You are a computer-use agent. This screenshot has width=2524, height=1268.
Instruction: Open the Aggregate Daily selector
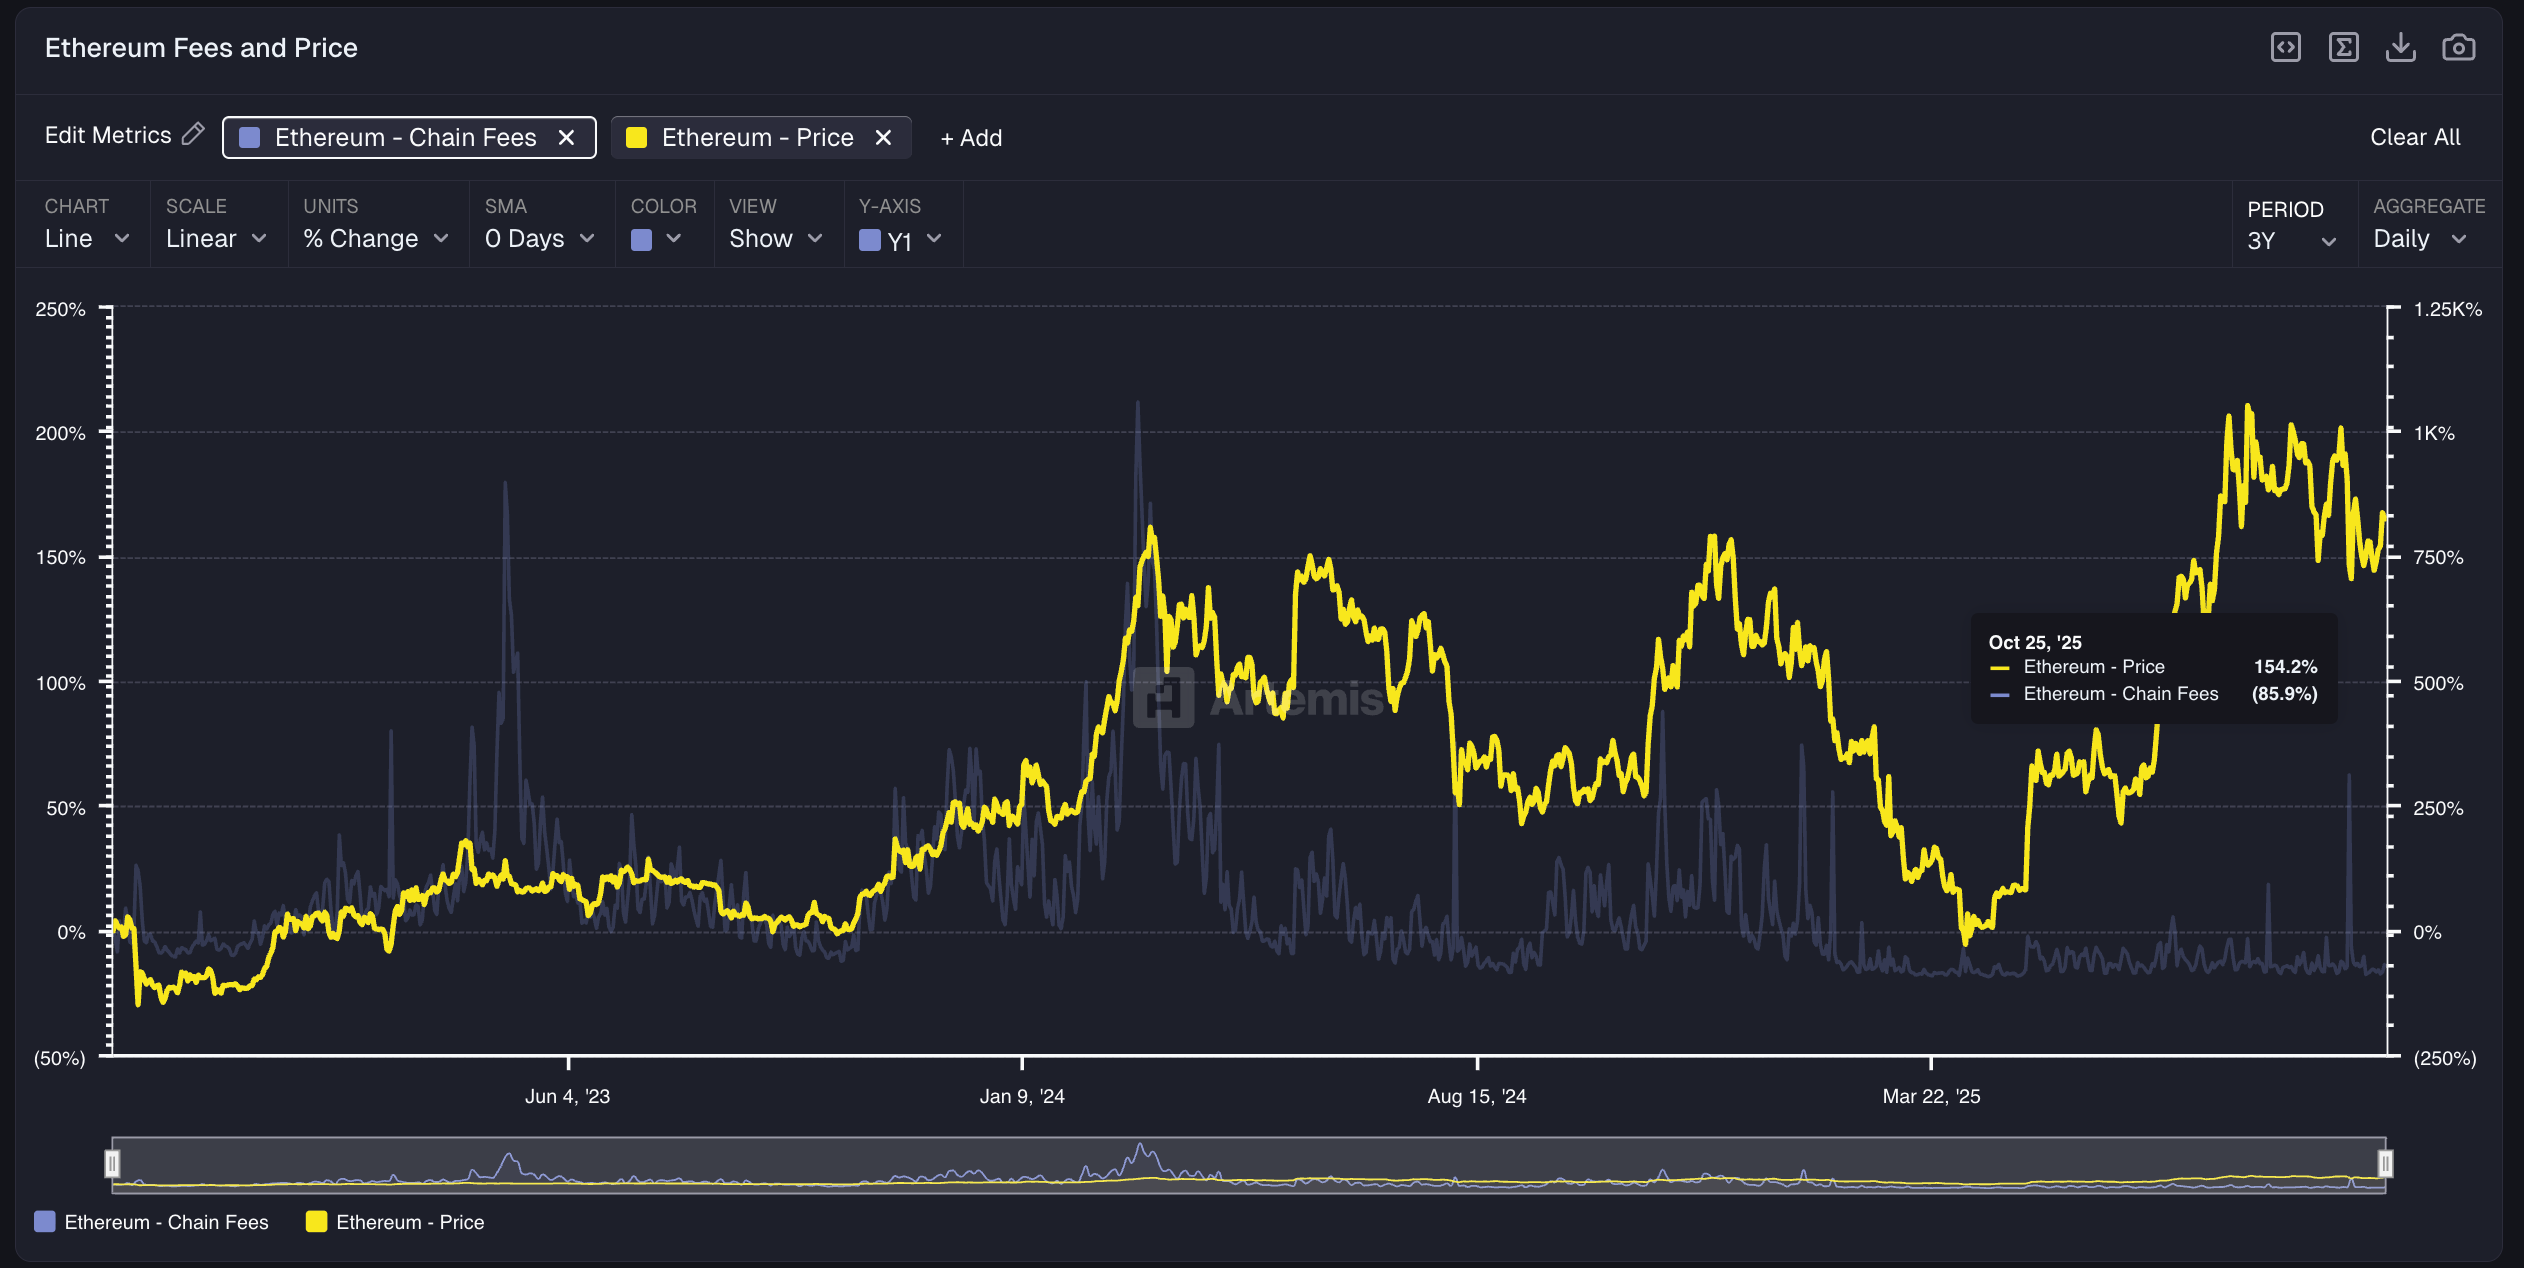2418,238
